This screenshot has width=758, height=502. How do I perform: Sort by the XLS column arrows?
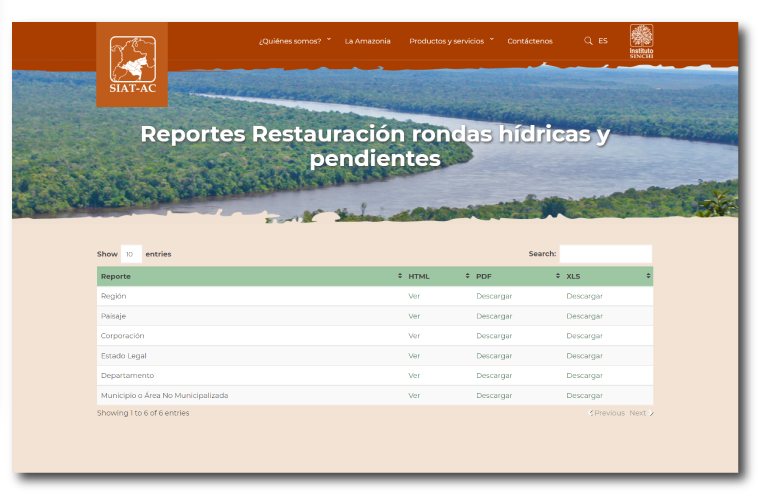pyautogui.click(x=648, y=276)
